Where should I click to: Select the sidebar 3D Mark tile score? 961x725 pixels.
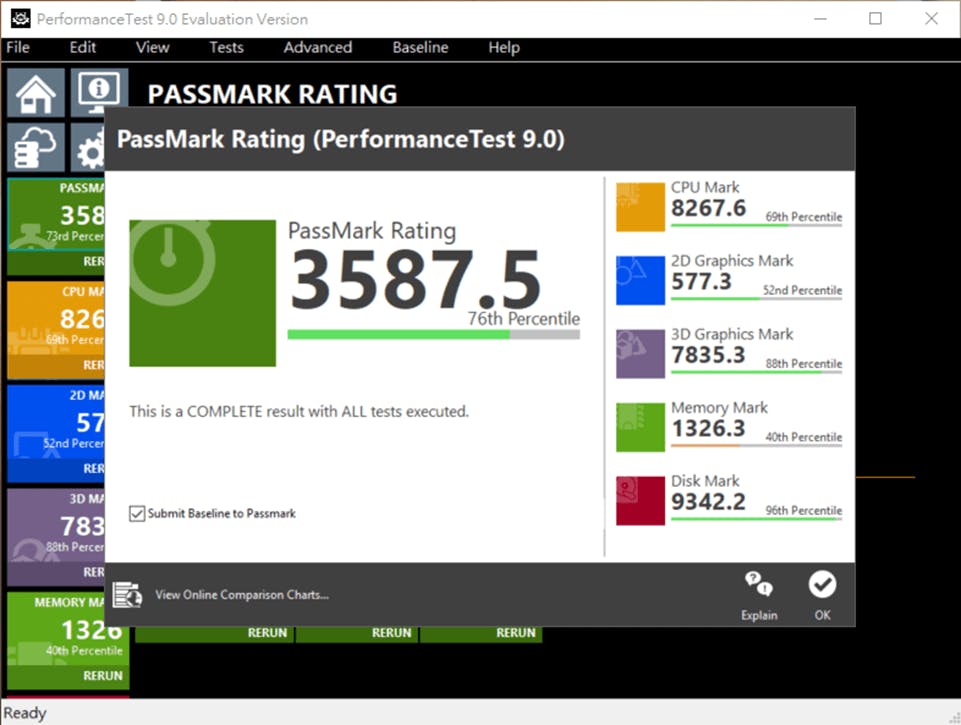[x=82, y=526]
